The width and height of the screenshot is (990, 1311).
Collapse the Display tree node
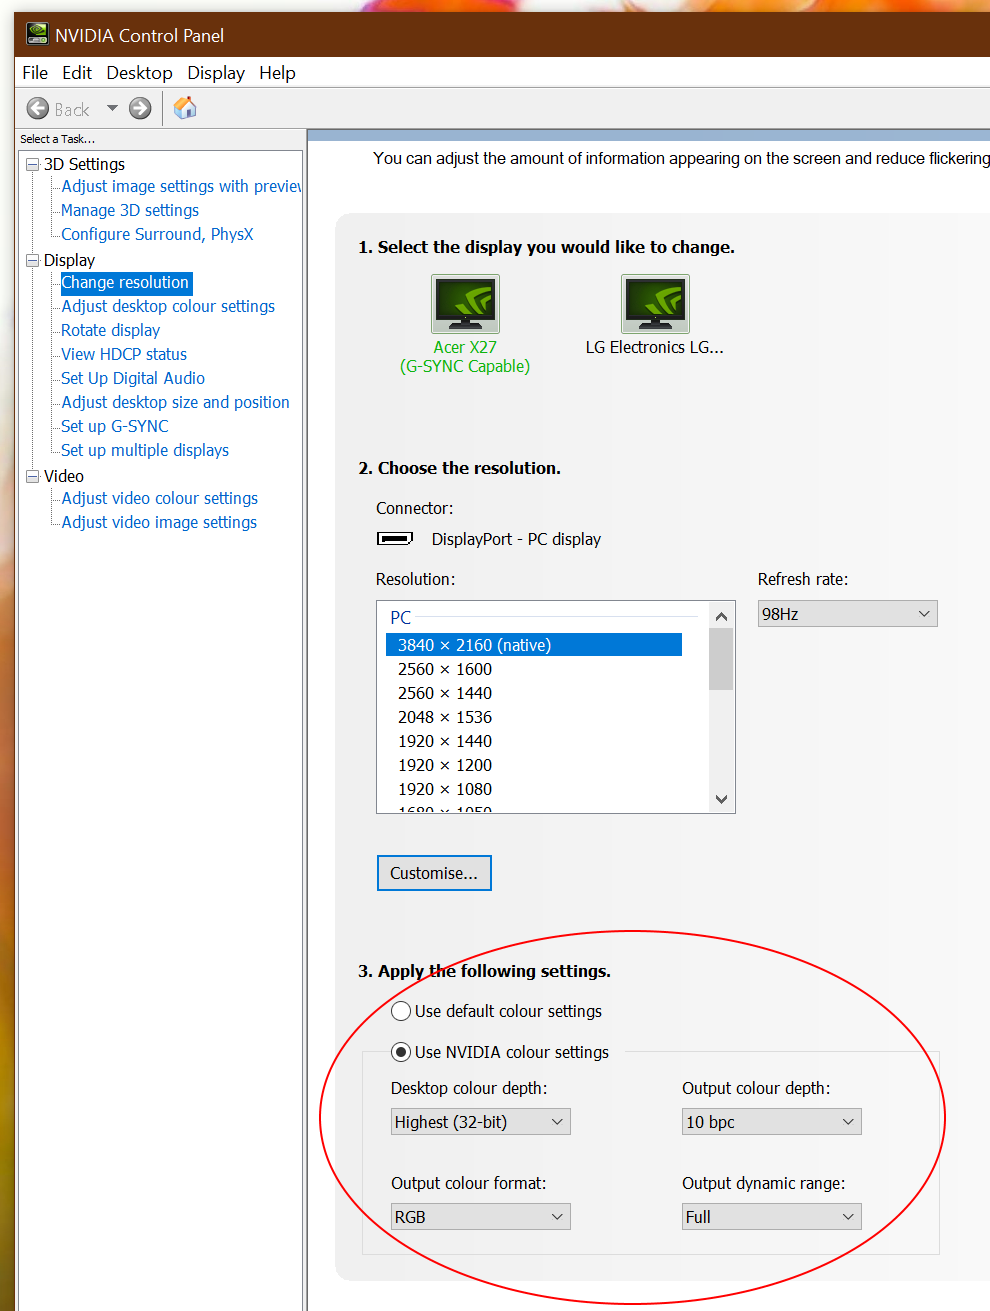point(32,260)
